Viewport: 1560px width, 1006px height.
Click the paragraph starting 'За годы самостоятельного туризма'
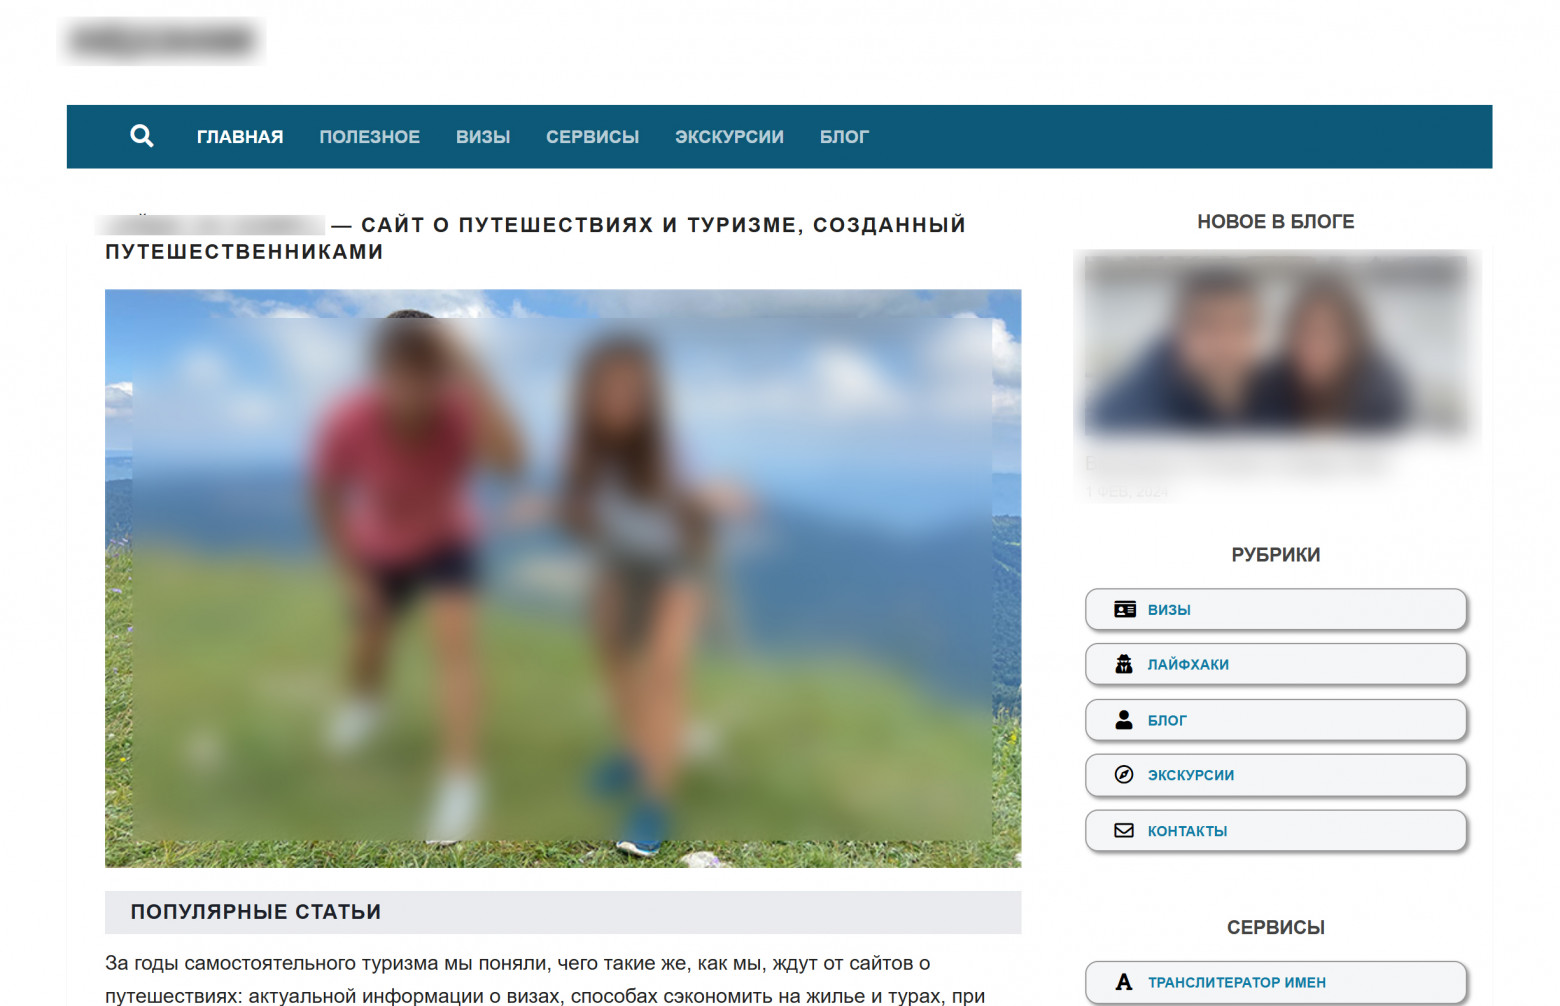click(x=545, y=980)
